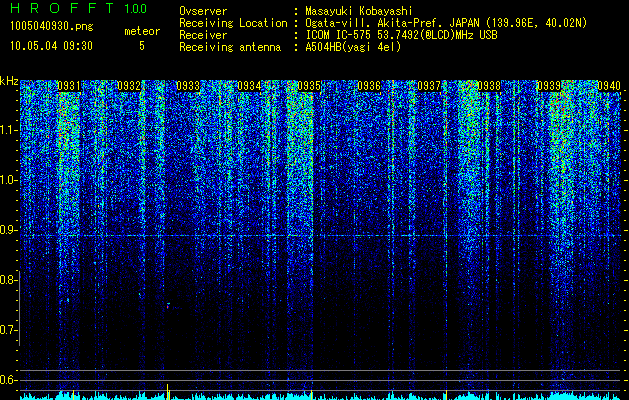This screenshot has height=400, width=629.
Task: Click the Receiving antenna label
Action: tap(230, 47)
